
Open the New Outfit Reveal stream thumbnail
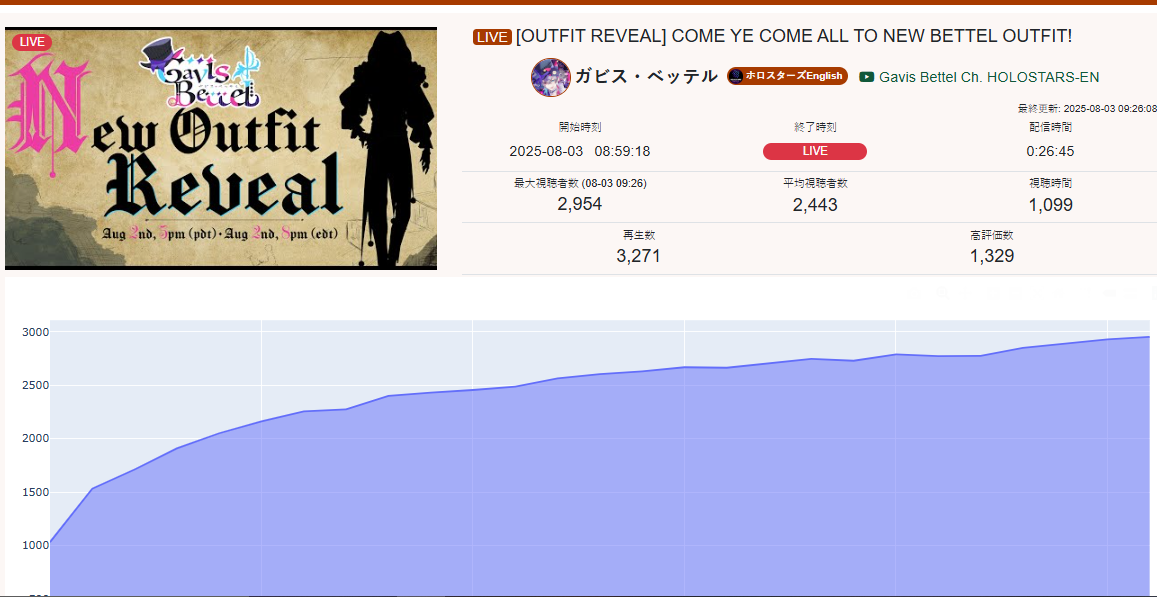(221, 148)
